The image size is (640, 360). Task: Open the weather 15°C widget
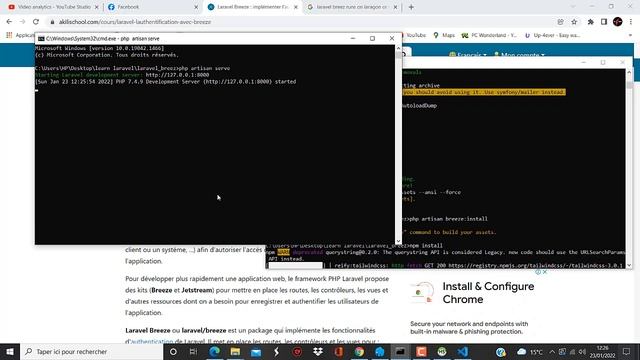[530, 351]
